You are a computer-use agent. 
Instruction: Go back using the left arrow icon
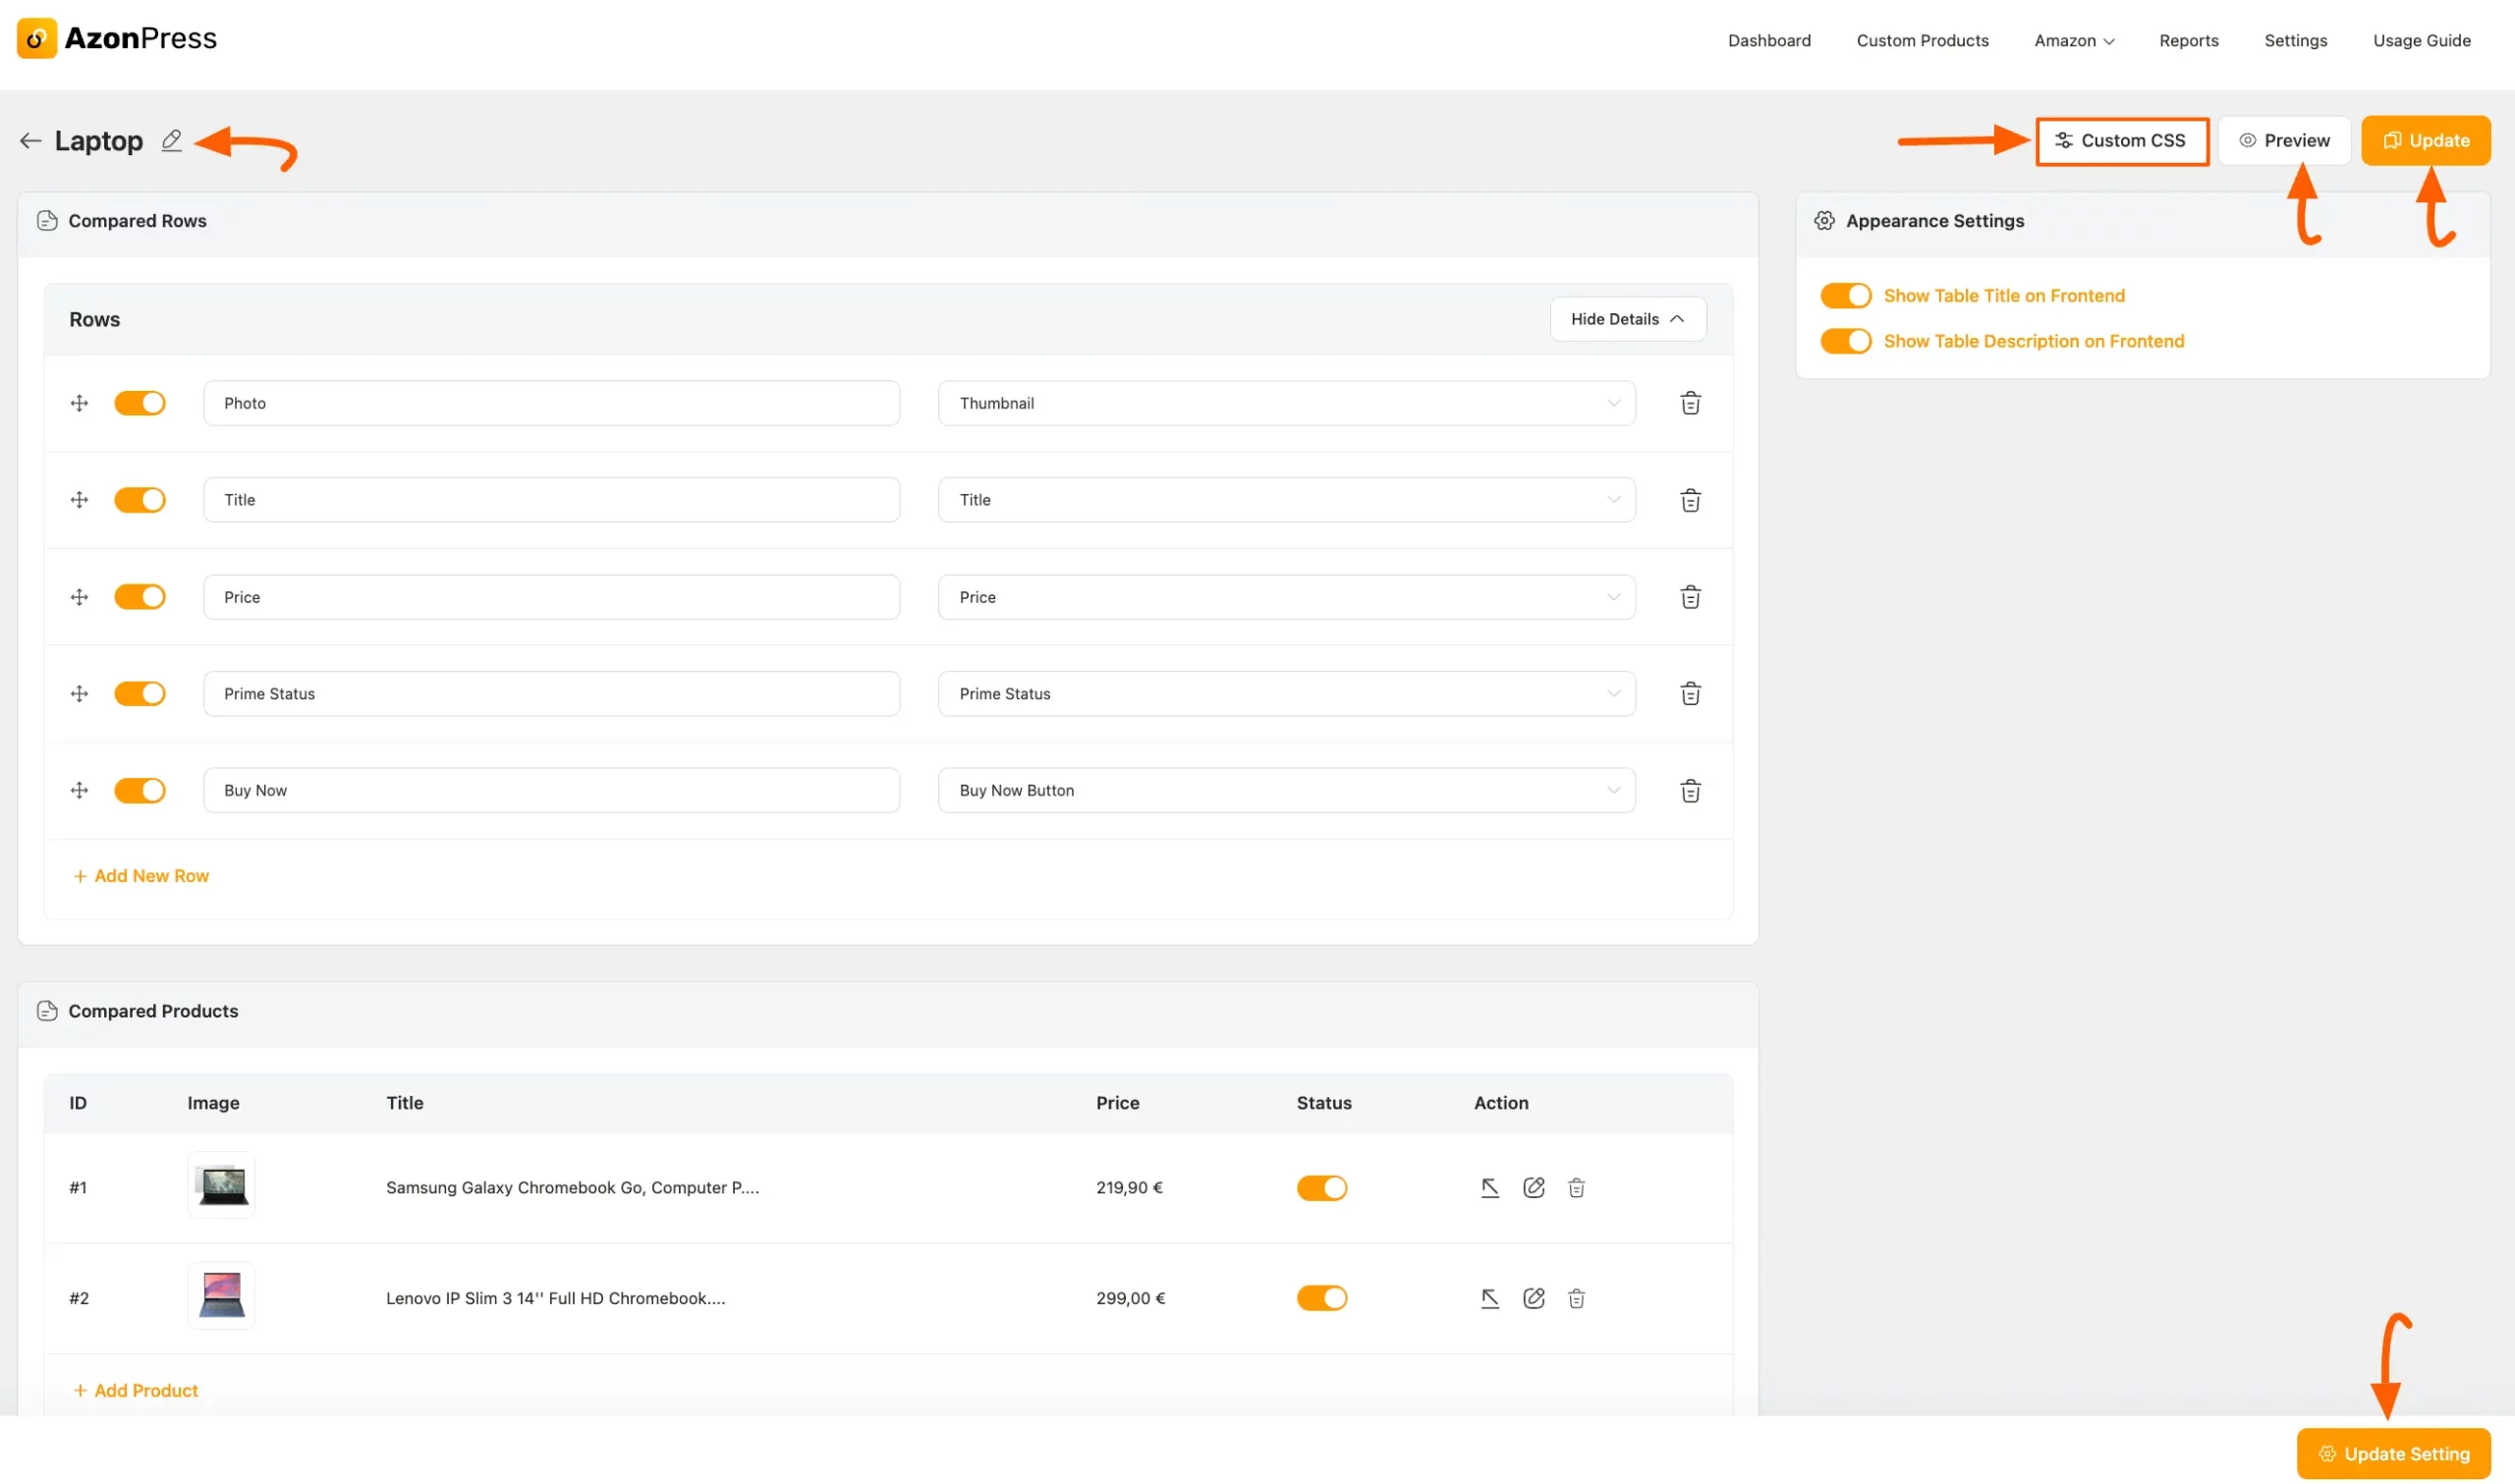coord(30,141)
